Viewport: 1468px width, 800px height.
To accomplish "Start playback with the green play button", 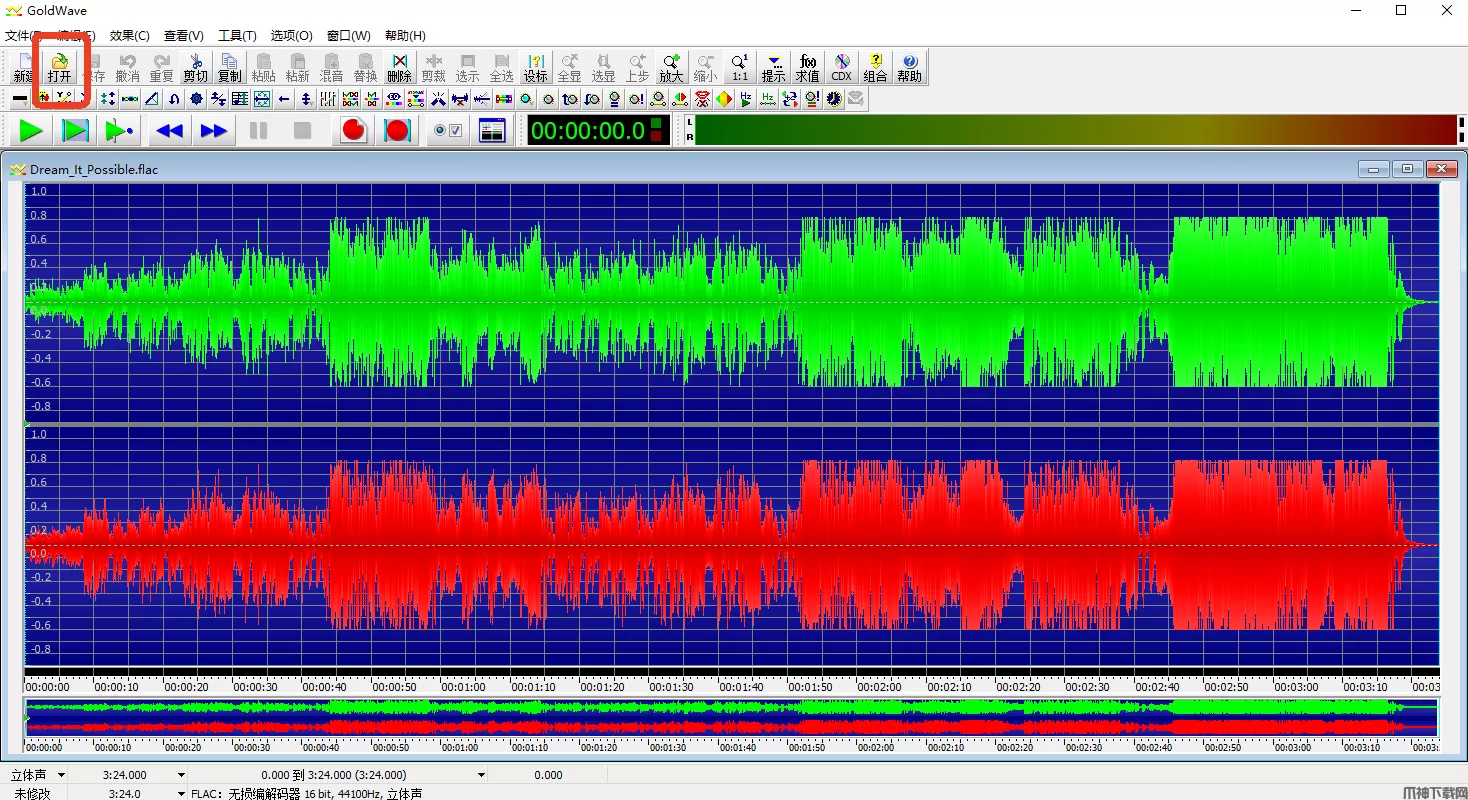I will click(32, 130).
